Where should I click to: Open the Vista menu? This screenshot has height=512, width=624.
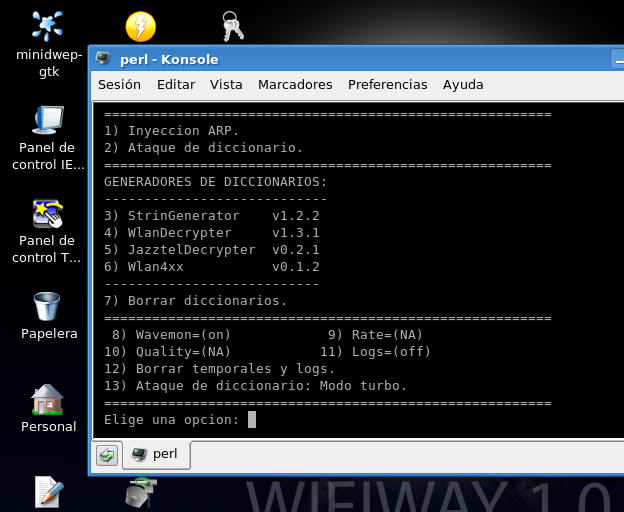pyautogui.click(x=226, y=85)
